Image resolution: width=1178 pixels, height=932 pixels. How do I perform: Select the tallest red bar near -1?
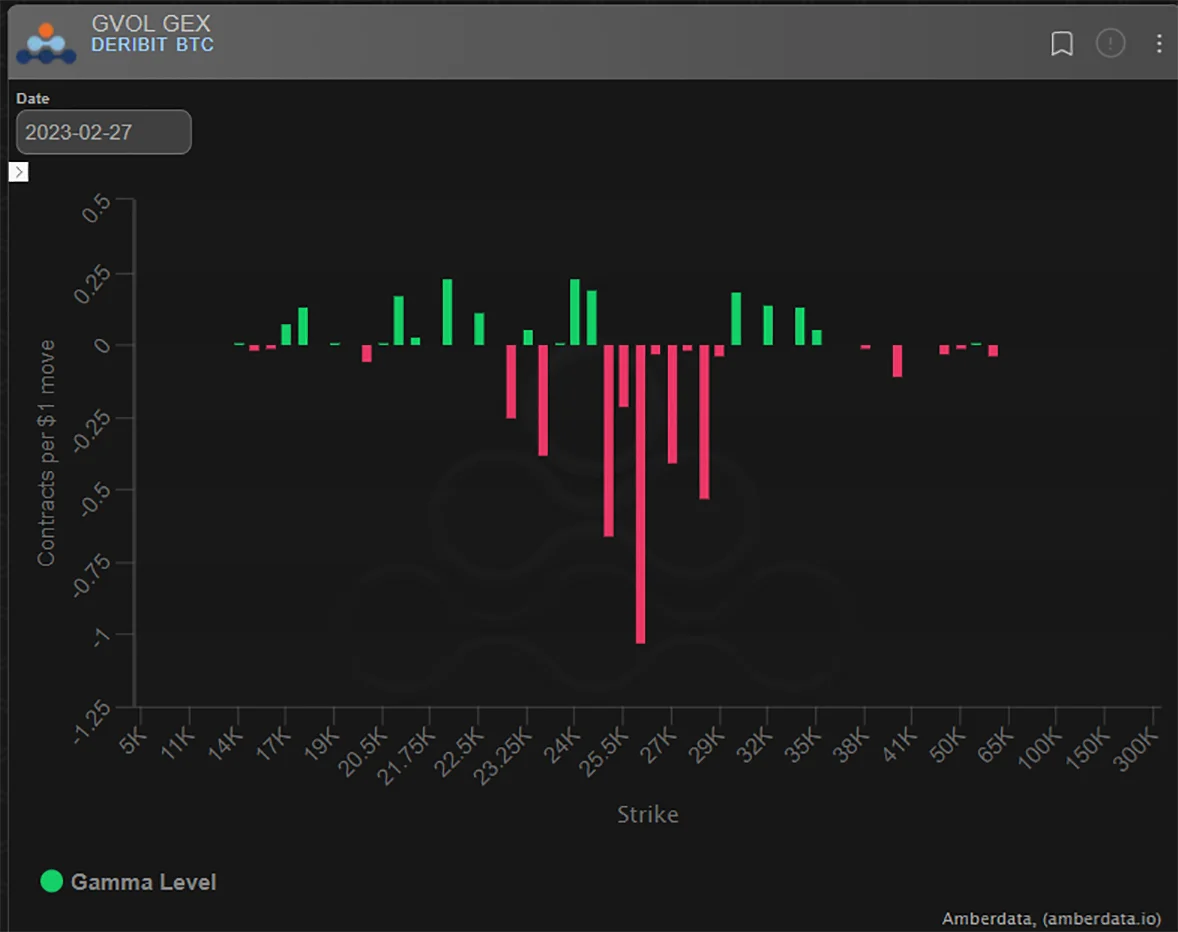(x=640, y=494)
